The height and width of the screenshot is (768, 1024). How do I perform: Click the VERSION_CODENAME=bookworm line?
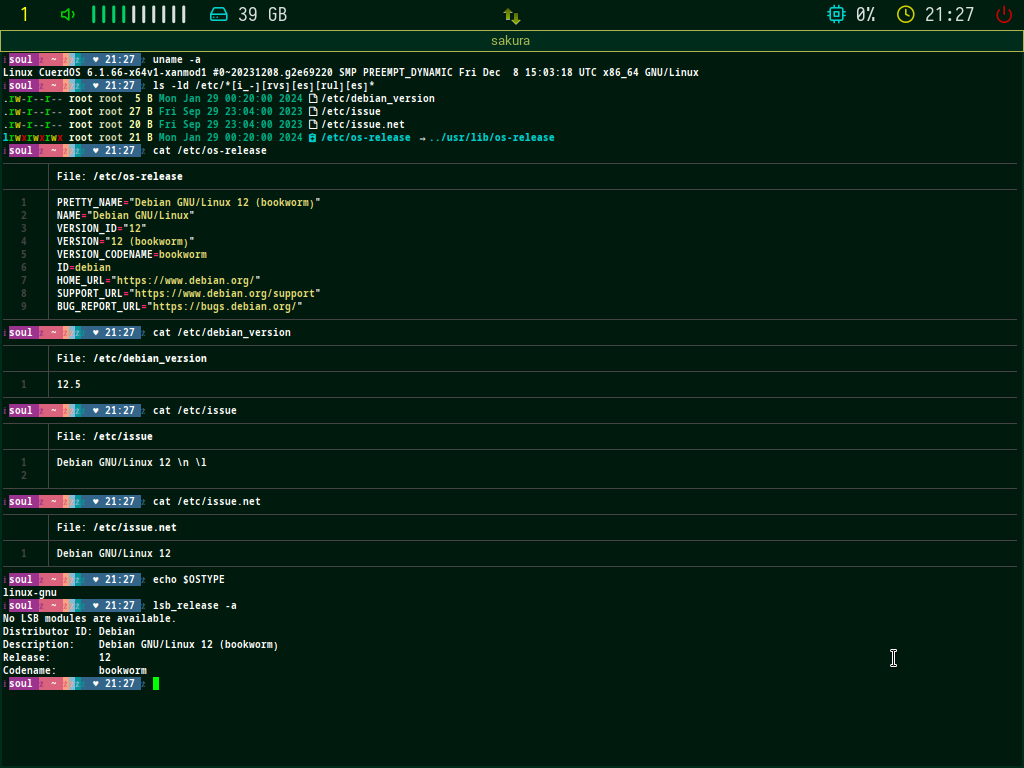tap(131, 255)
